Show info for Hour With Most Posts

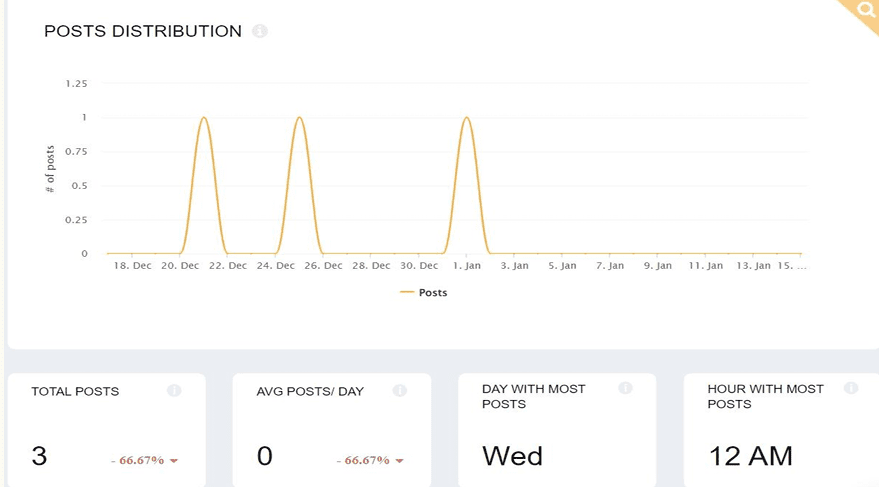[x=851, y=388]
